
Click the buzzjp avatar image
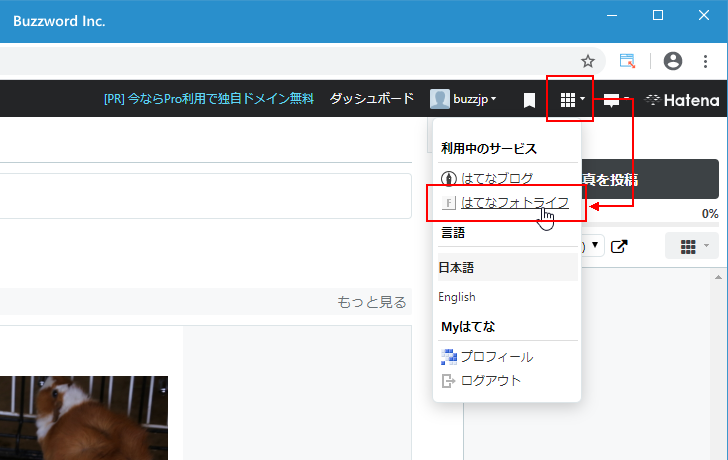[x=440, y=99]
